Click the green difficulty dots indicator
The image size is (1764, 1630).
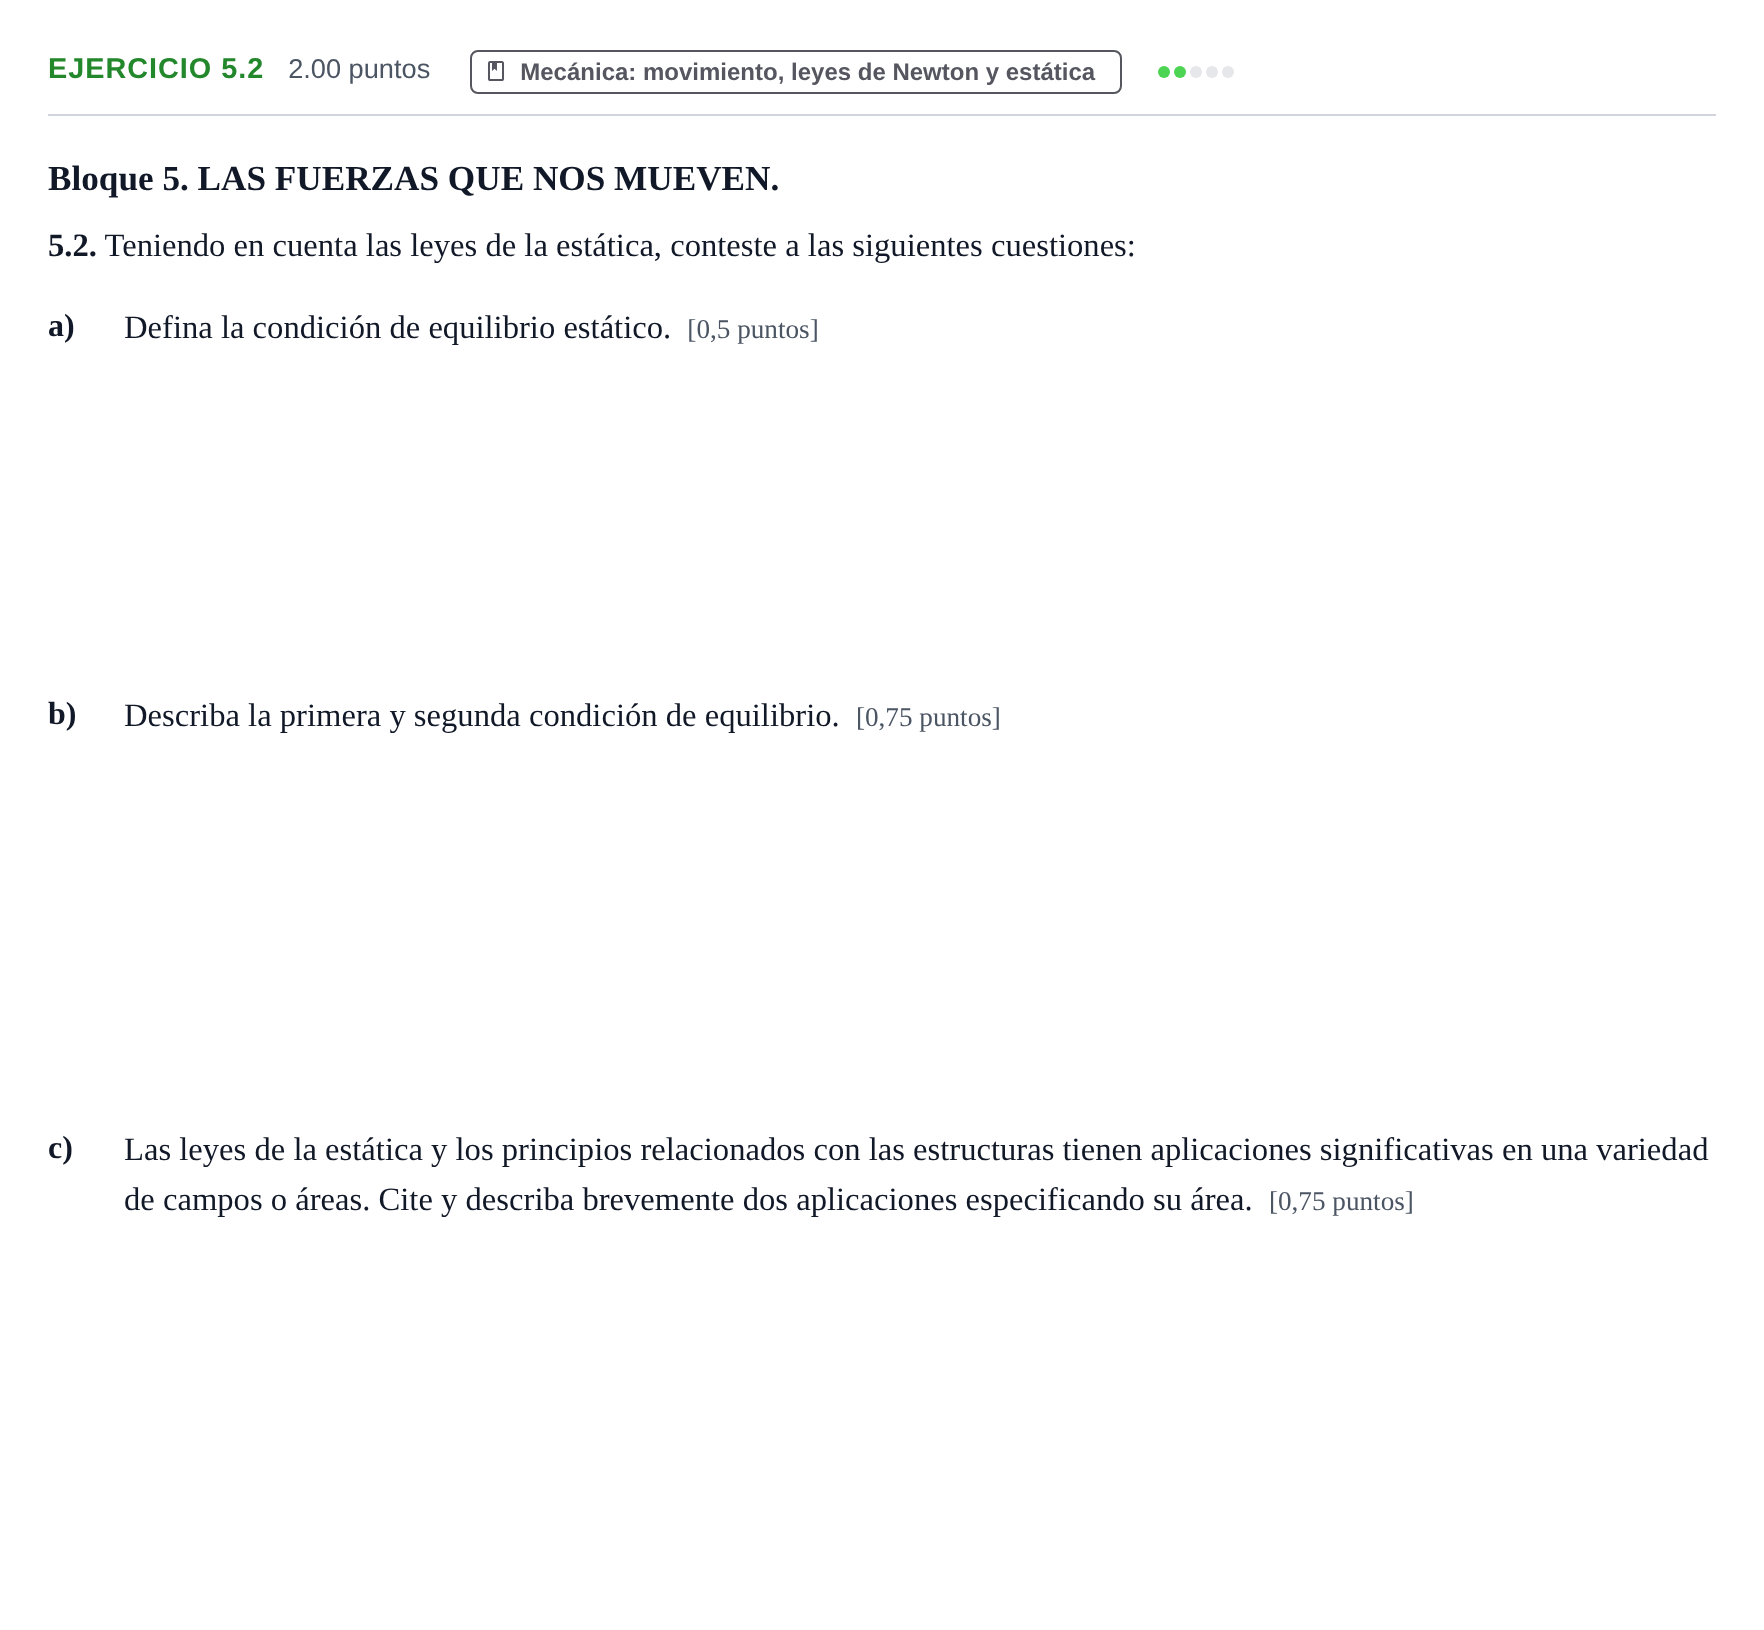1196,72
